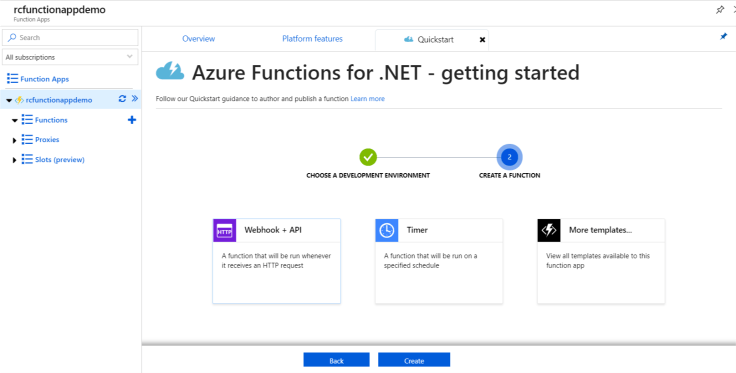This screenshot has width=736, height=373.
Task: Click the CHOOSE A DEVELOPMENT ENVIRONMENT step label
Action: point(368,175)
